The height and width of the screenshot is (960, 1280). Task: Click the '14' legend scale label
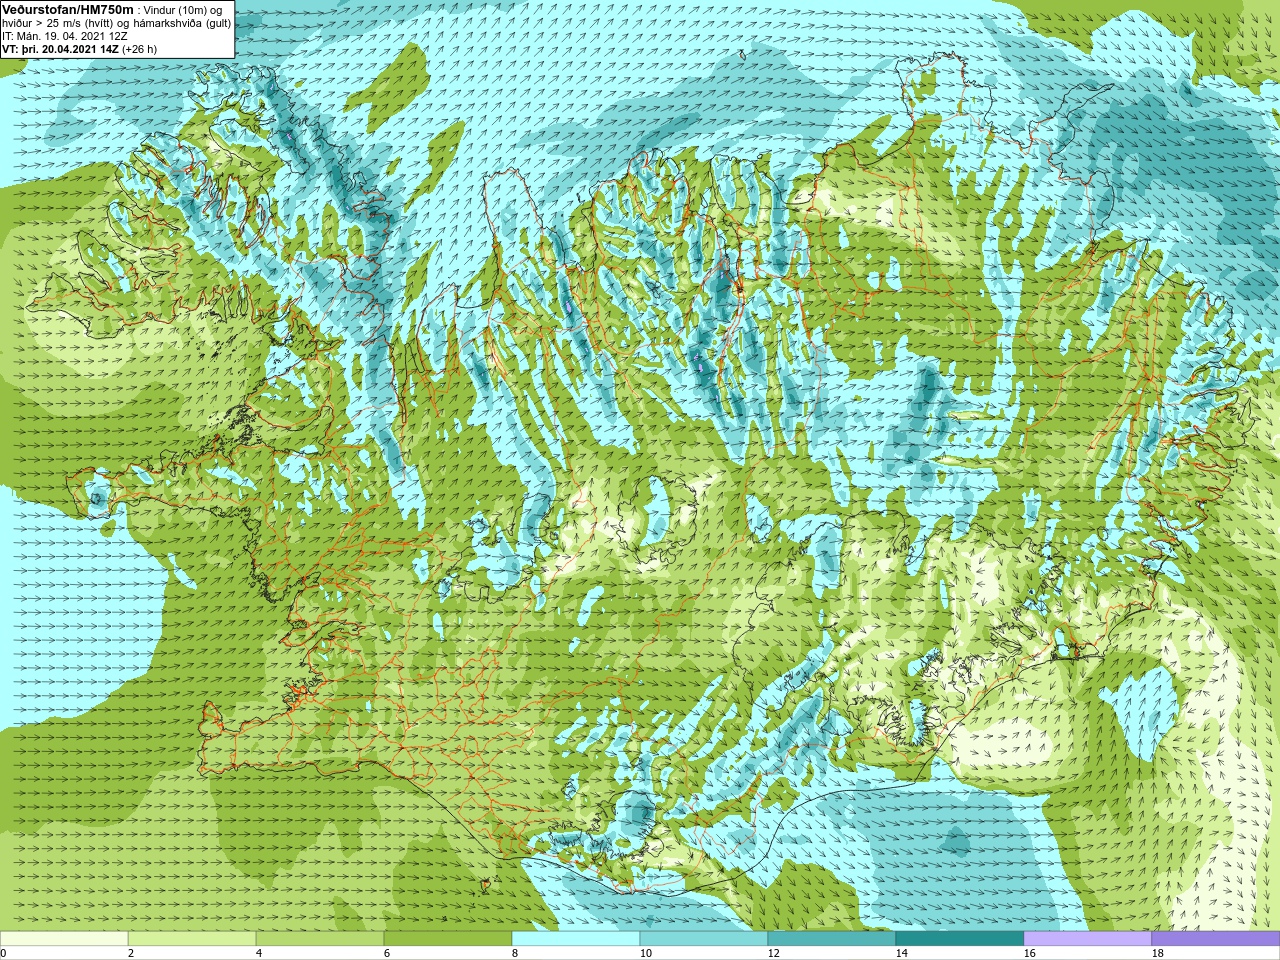901,953
